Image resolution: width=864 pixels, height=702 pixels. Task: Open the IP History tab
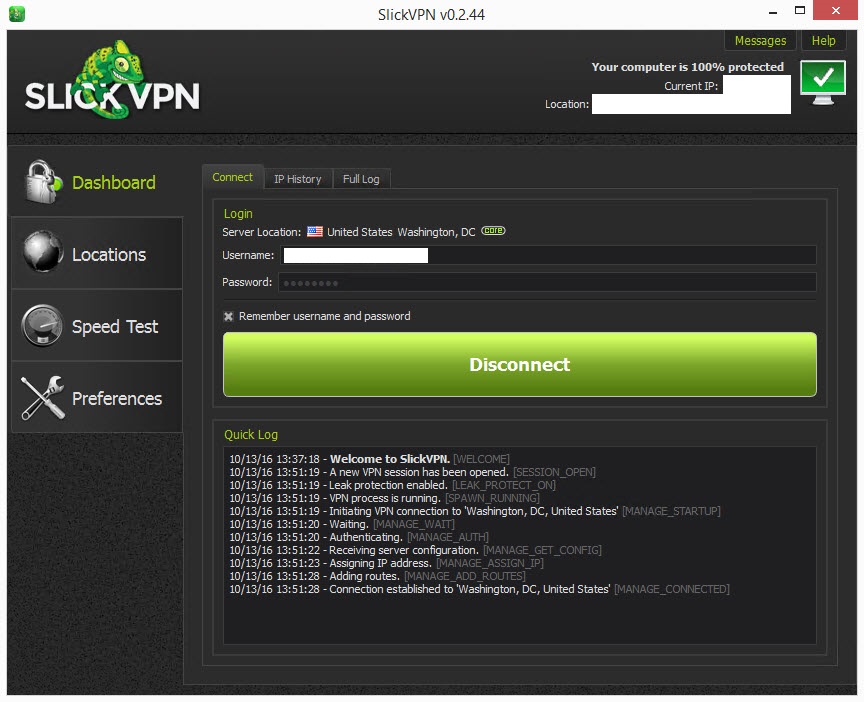(x=298, y=179)
